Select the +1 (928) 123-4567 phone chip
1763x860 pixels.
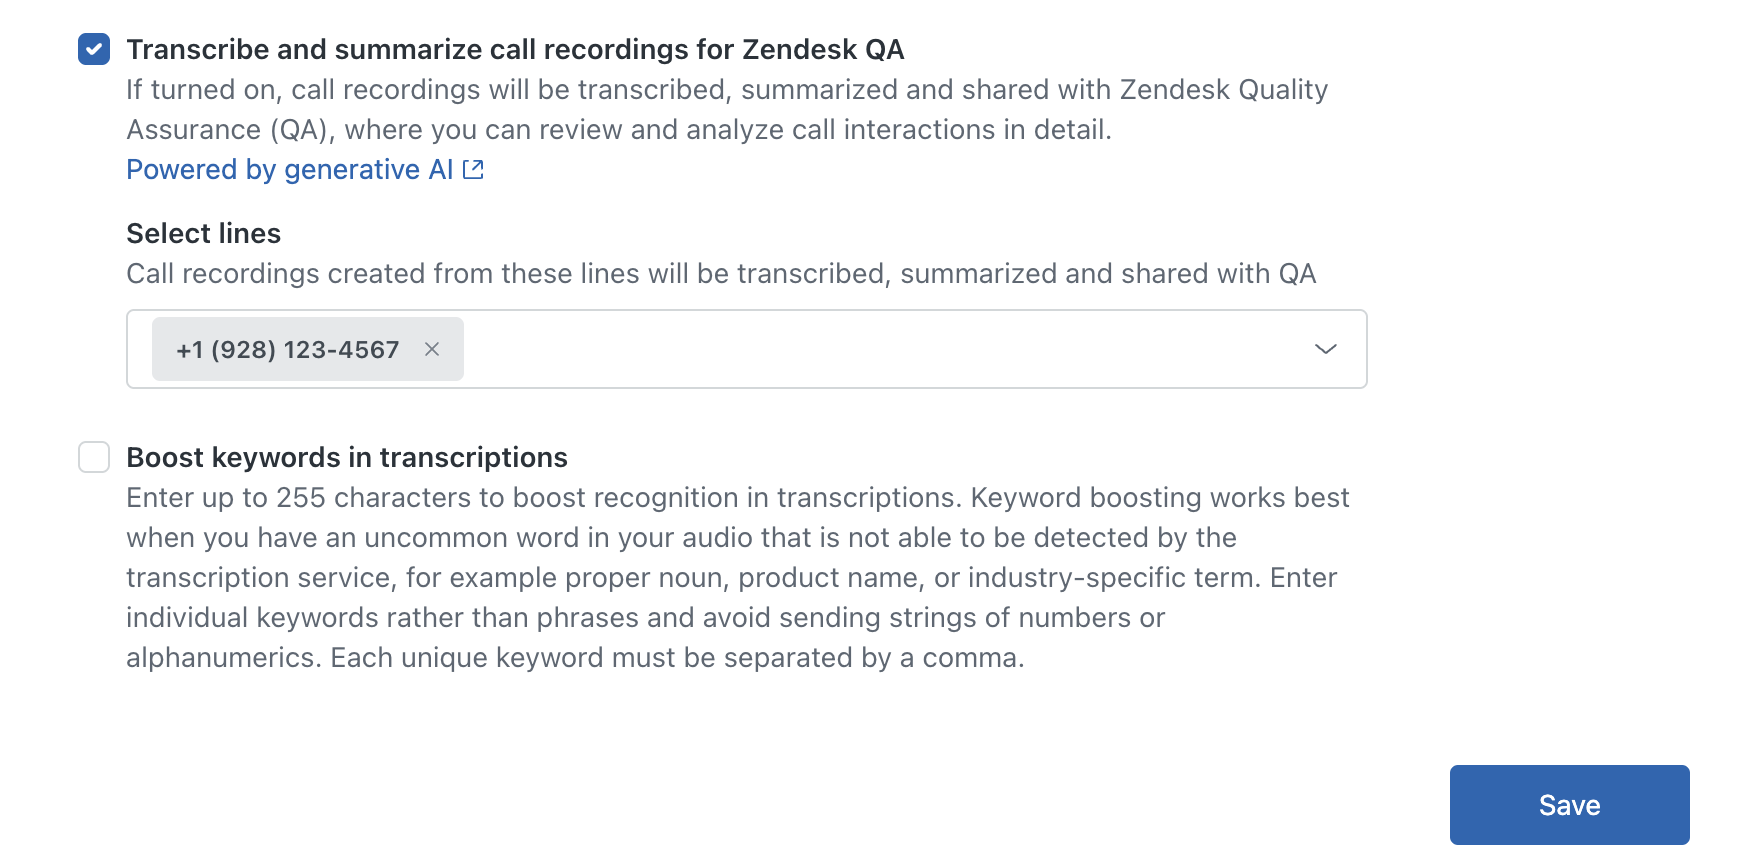point(287,349)
